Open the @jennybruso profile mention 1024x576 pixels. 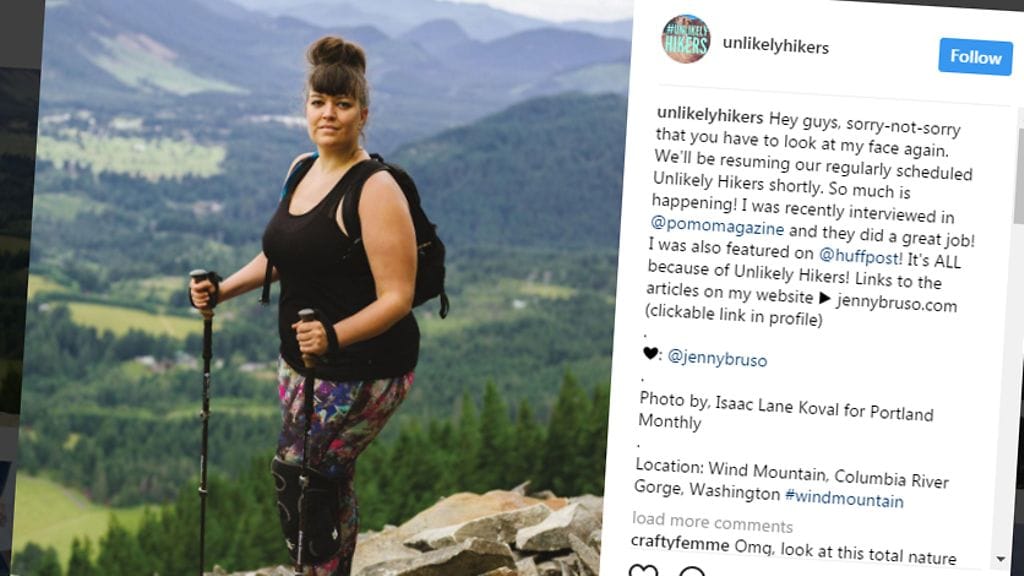(717, 358)
